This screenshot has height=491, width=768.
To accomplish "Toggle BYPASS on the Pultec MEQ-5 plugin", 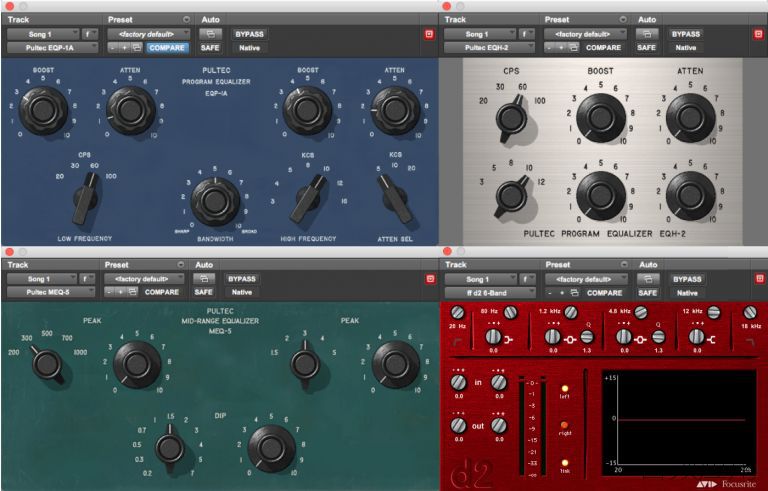I will click(242, 279).
